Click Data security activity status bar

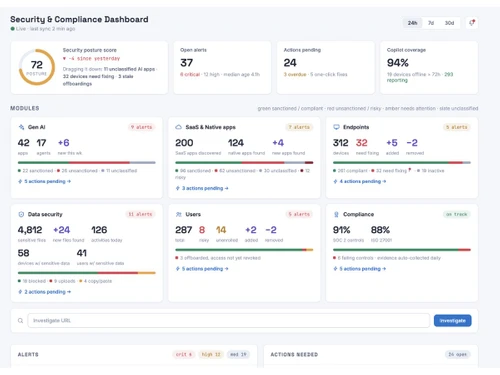pos(87,273)
